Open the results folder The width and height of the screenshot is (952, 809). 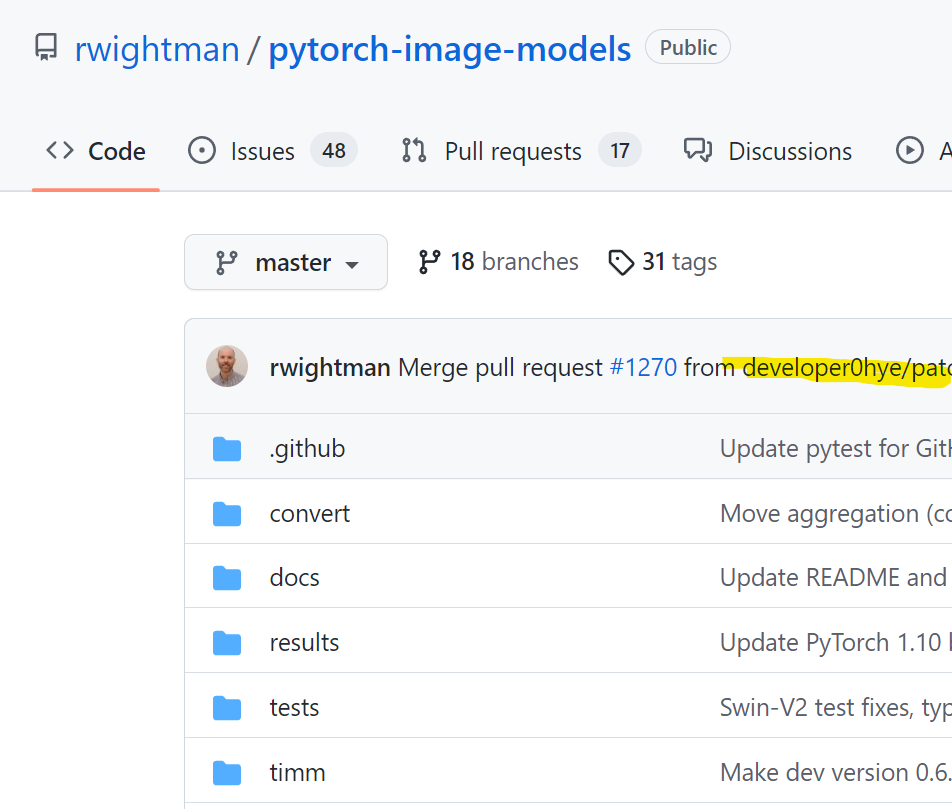(304, 643)
